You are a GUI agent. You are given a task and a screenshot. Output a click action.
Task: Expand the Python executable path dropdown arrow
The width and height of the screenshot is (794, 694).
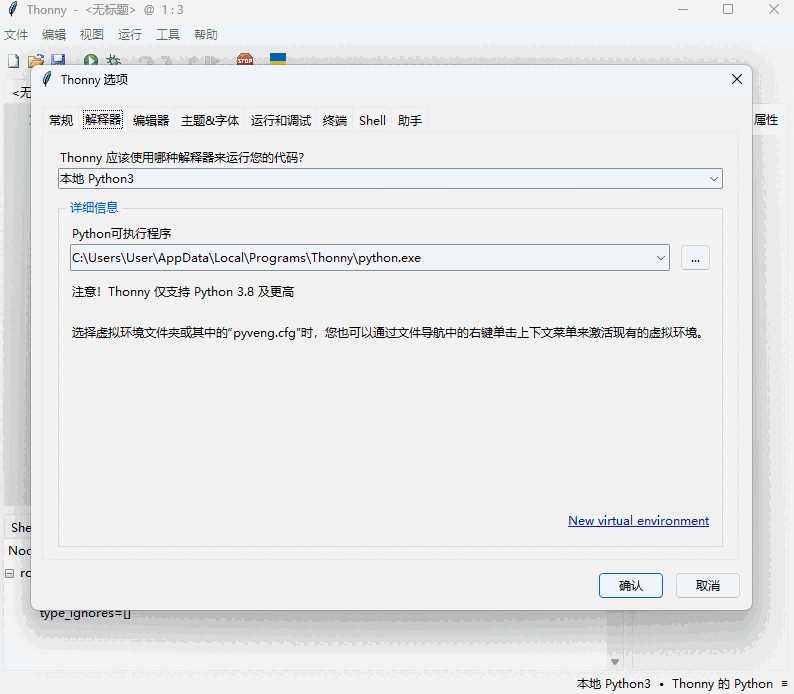pos(660,258)
